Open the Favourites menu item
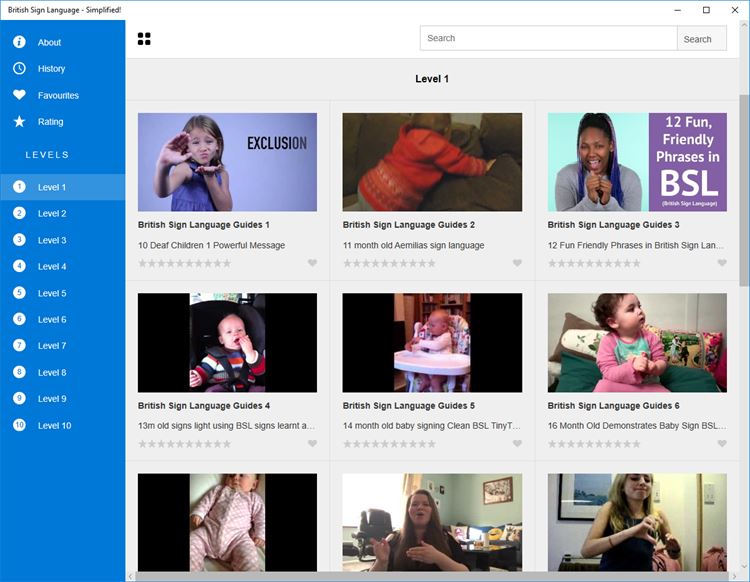Viewport: 750px width, 582px height. (x=63, y=95)
